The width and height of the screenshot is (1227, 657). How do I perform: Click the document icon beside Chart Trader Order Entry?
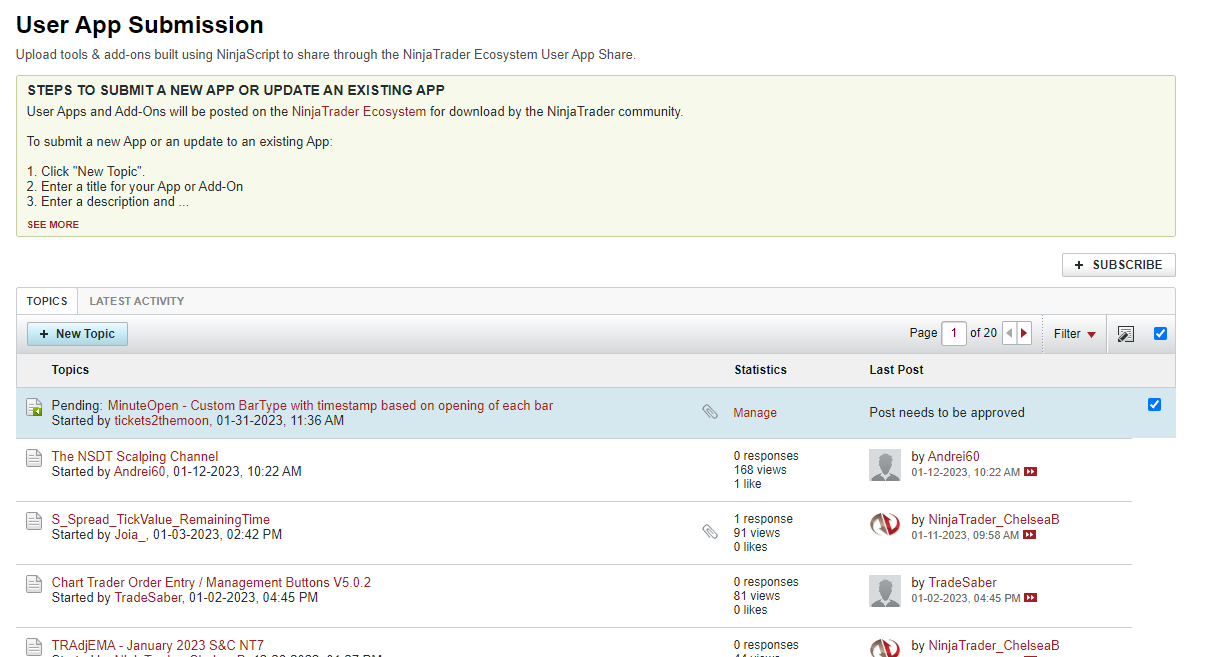[34, 584]
